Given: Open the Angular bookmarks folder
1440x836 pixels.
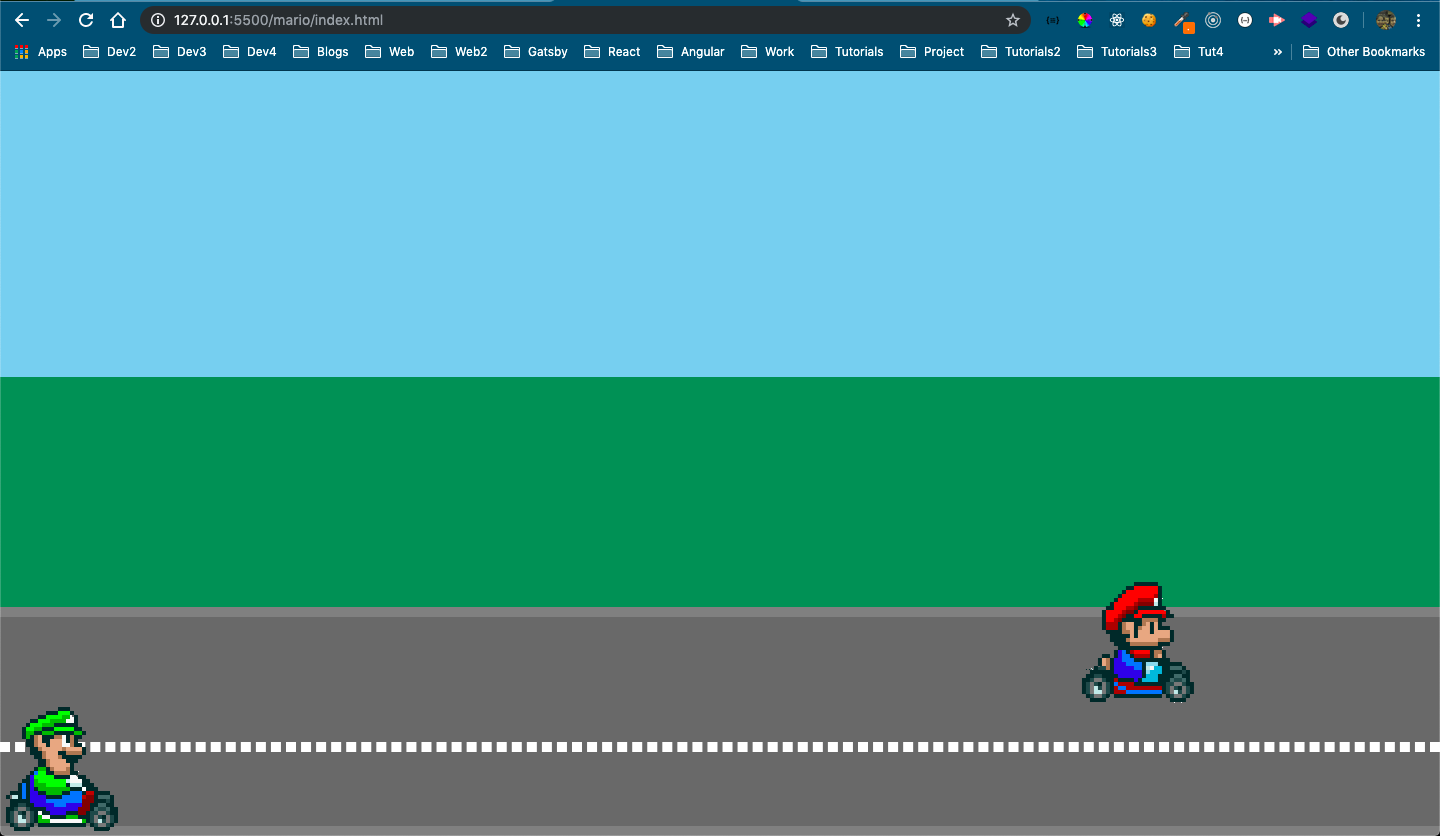Looking at the screenshot, I should click(x=691, y=52).
